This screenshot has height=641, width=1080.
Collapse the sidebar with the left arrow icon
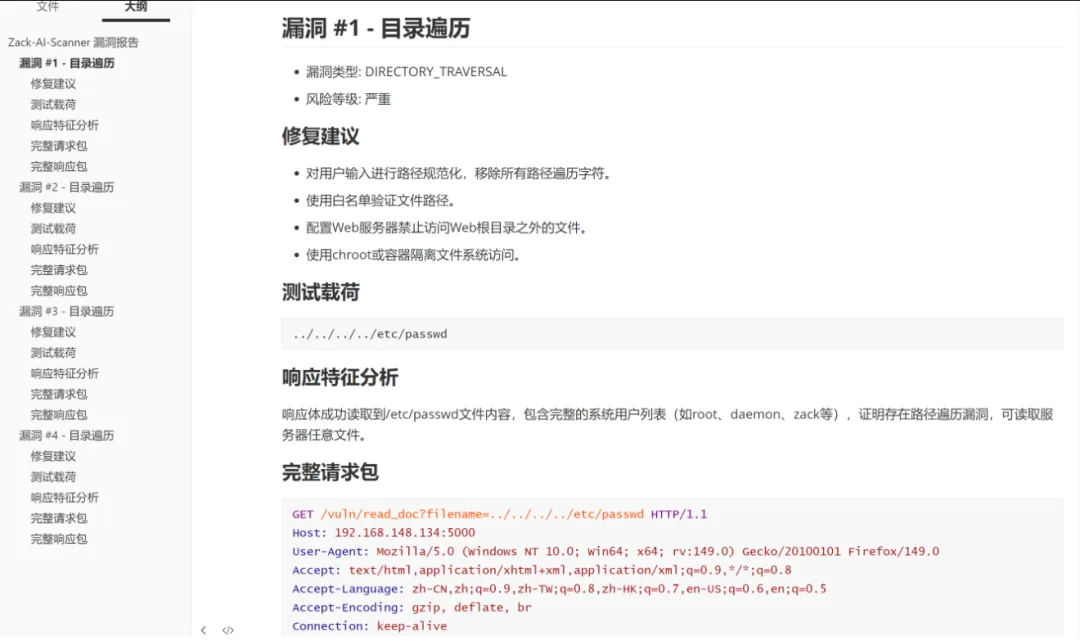pyautogui.click(x=203, y=630)
